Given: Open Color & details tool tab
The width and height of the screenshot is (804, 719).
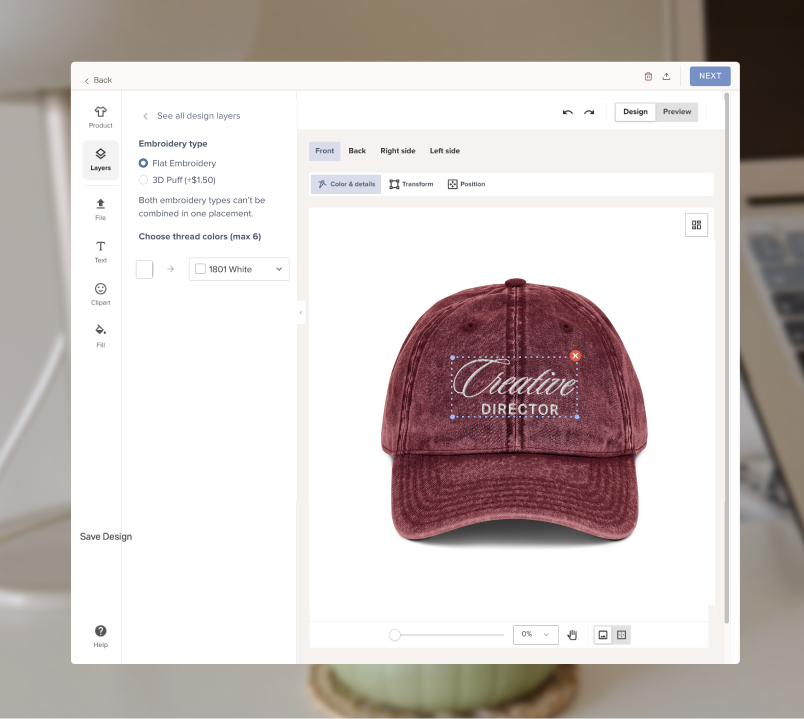Looking at the screenshot, I should point(346,184).
